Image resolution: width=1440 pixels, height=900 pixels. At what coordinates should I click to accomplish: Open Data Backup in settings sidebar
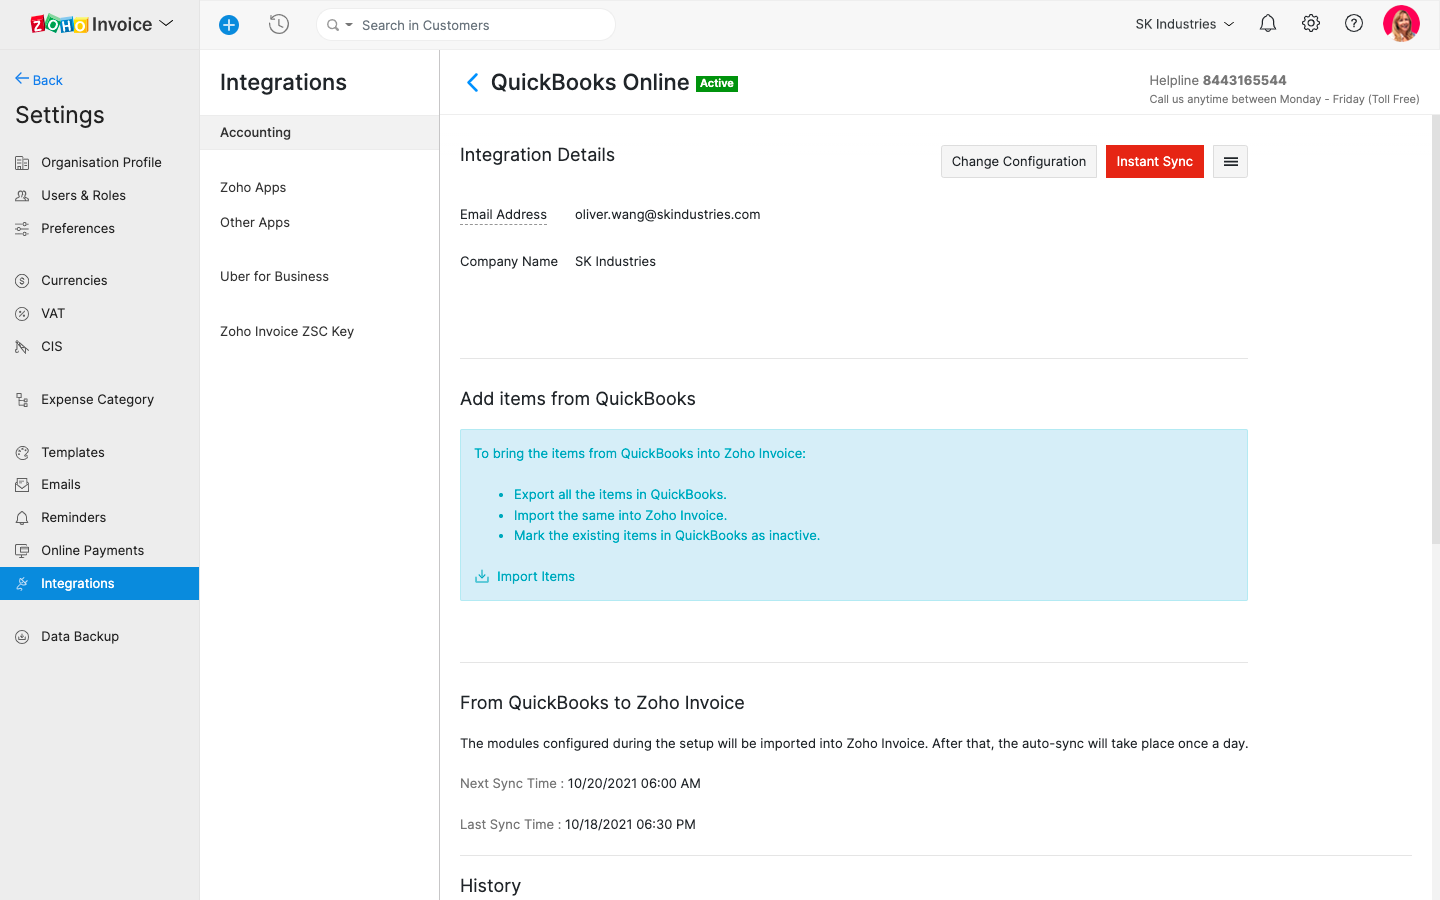click(x=80, y=637)
